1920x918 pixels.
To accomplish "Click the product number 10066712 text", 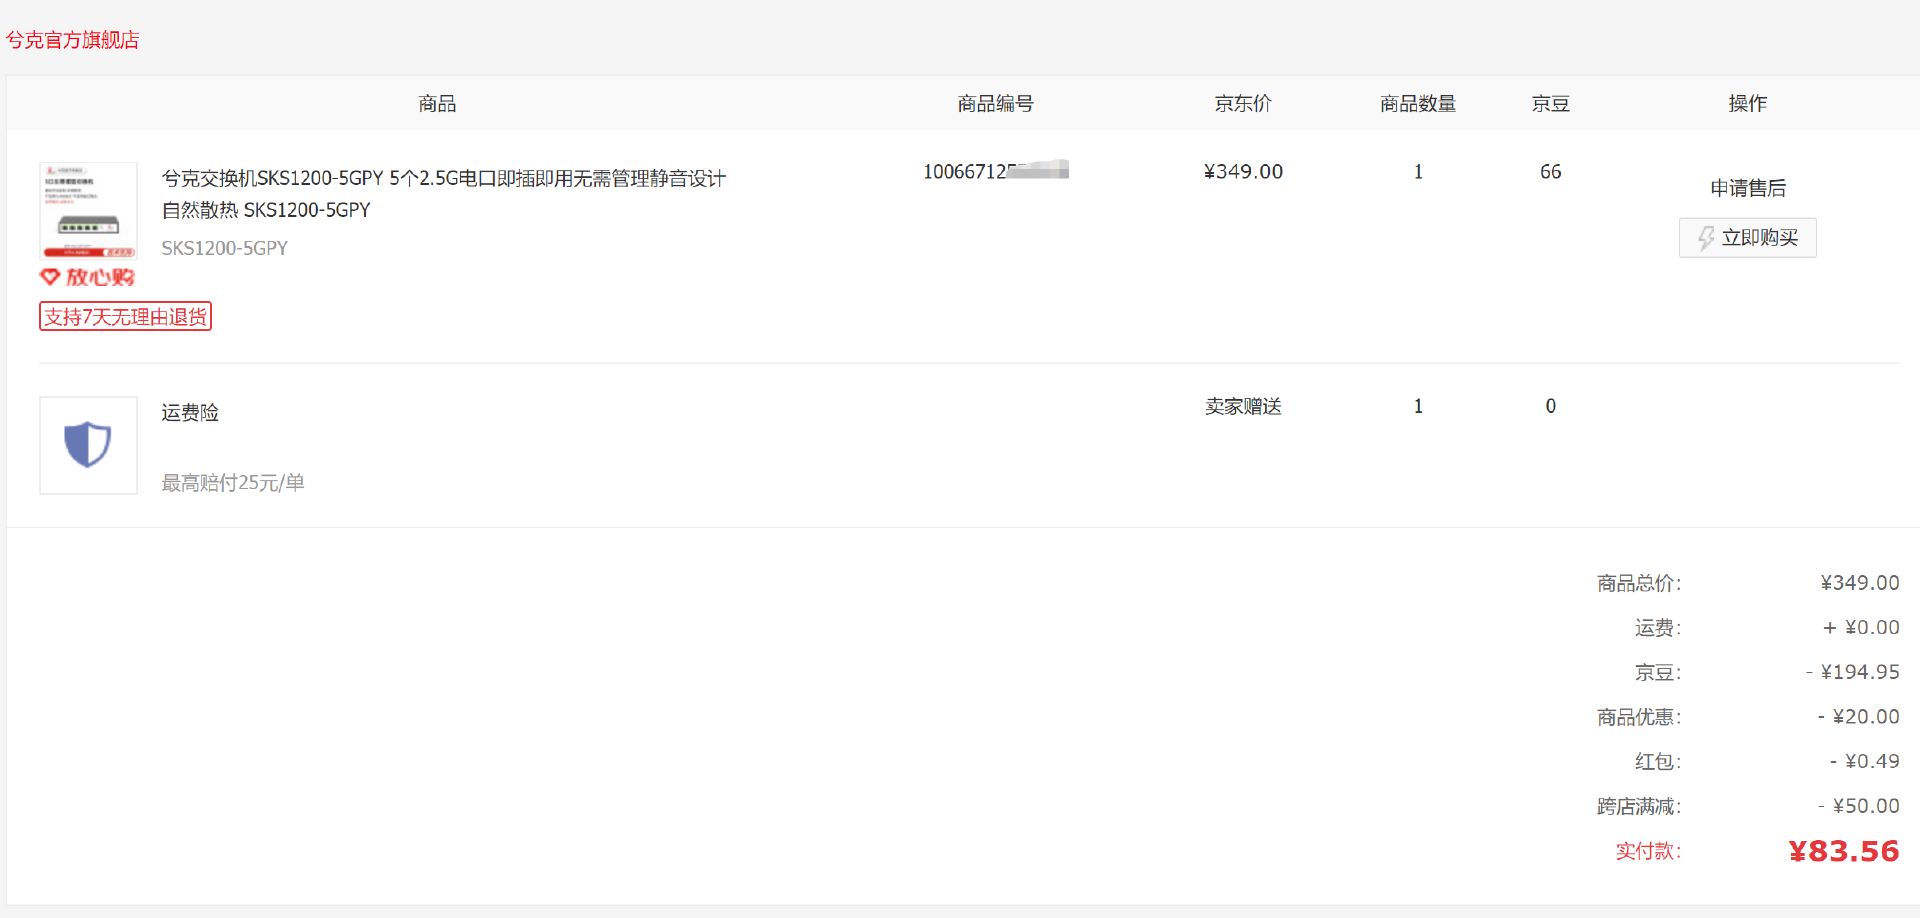I will 995,171.
